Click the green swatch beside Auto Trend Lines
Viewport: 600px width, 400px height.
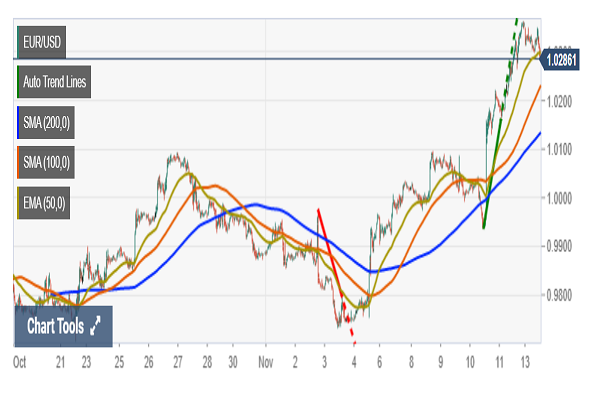click(x=17, y=83)
